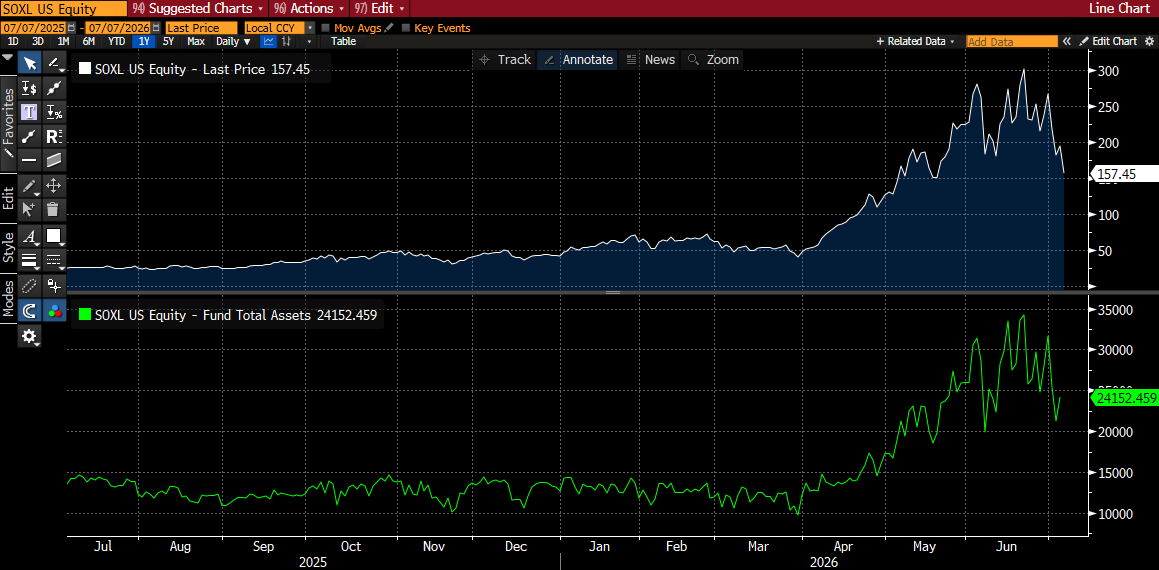Viewport: 1159px width, 570px height.
Task: Enable the Mov Avgs checkbox
Action: click(326, 28)
